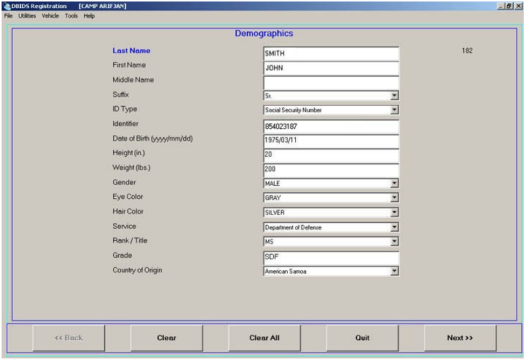Click the Next >> button
This screenshot has height=362, width=528.
[x=460, y=338]
